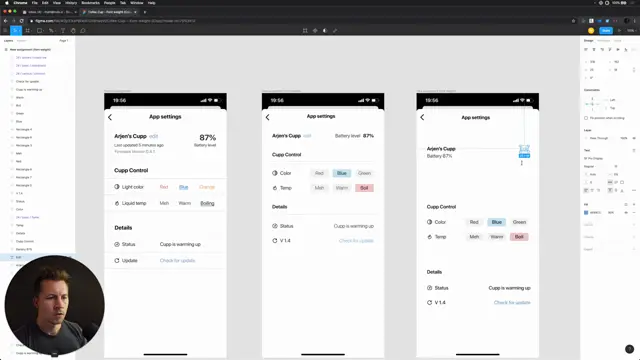Toggle Fix position when scrolling checkbox

(x=586, y=118)
